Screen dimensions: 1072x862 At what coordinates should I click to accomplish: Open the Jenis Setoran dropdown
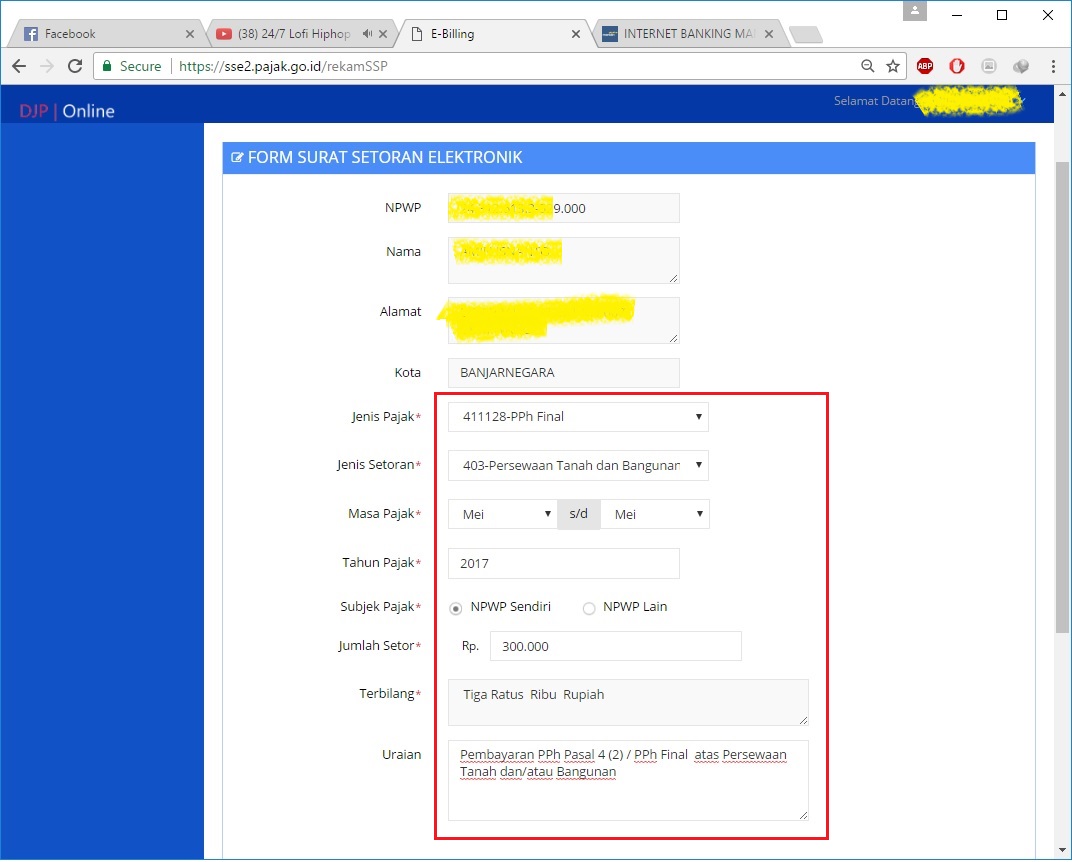pos(578,466)
